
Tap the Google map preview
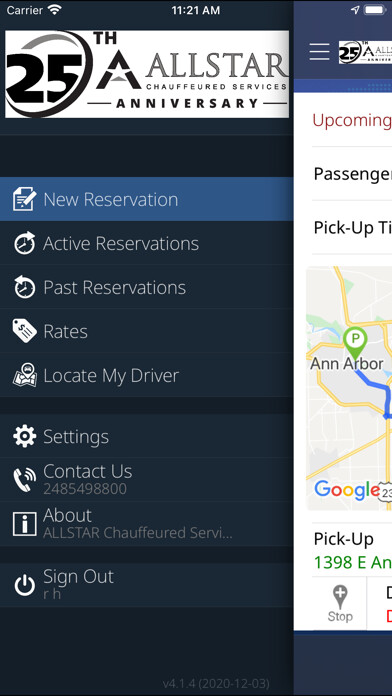tap(349, 388)
